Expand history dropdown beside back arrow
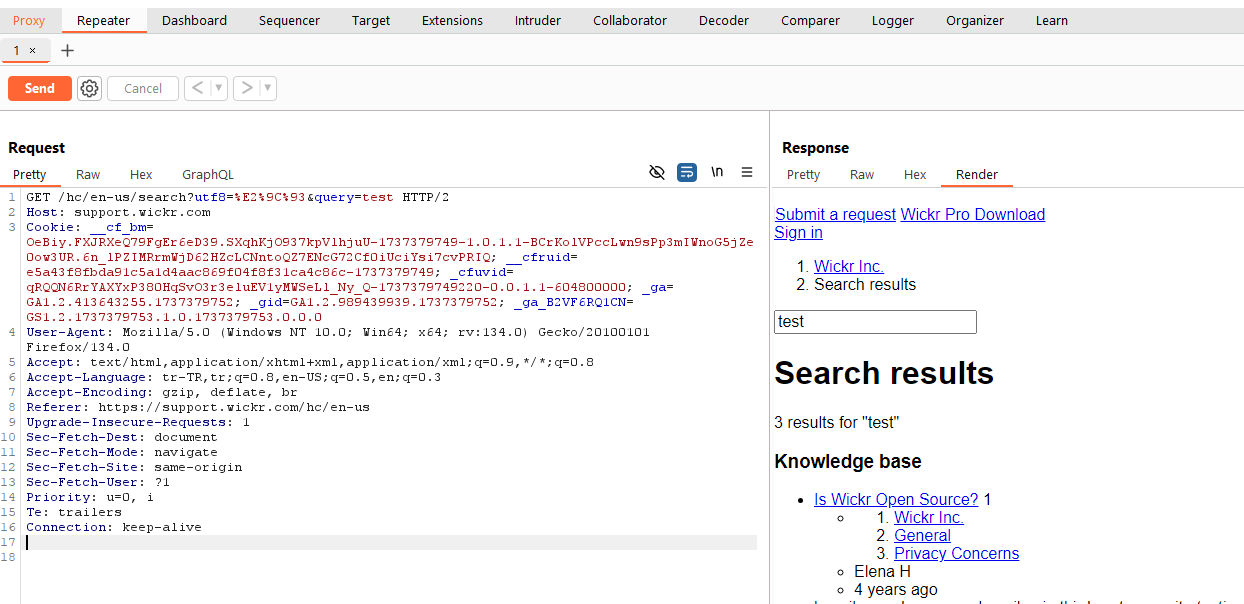This screenshot has width=1244, height=604. pos(218,88)
